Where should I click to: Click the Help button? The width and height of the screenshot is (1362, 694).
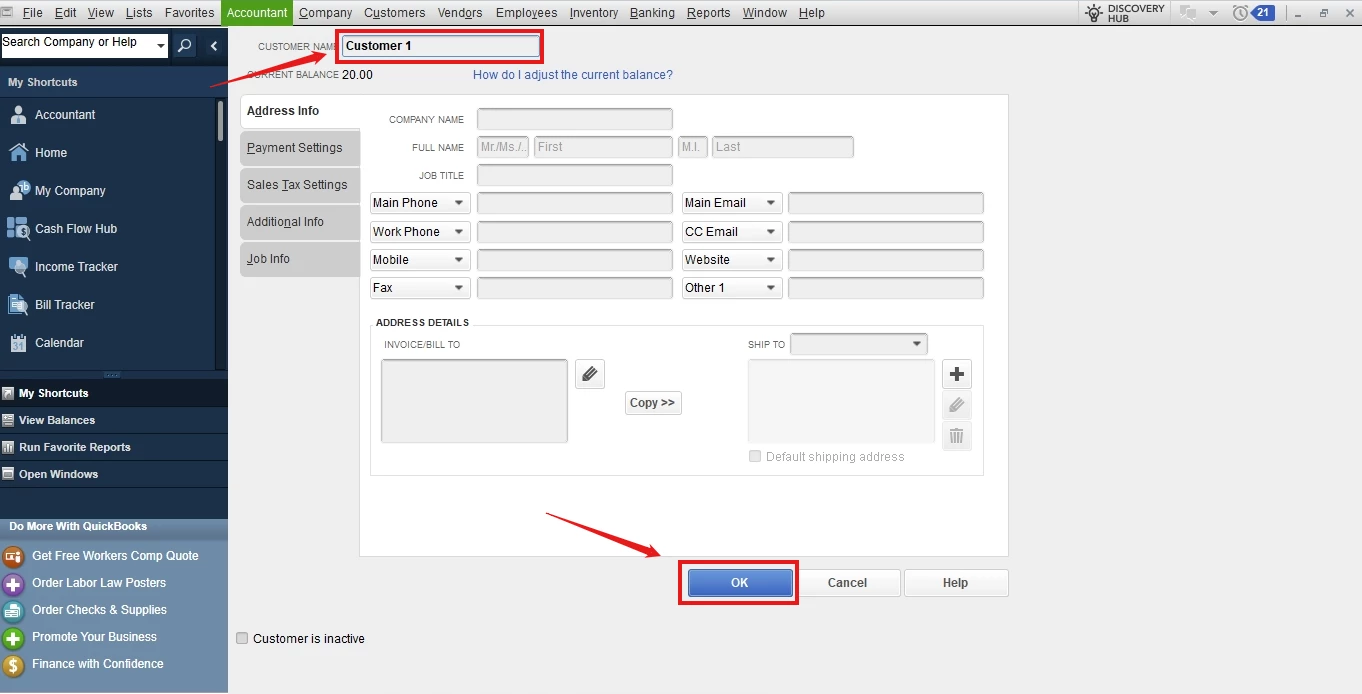click(956, 583)
